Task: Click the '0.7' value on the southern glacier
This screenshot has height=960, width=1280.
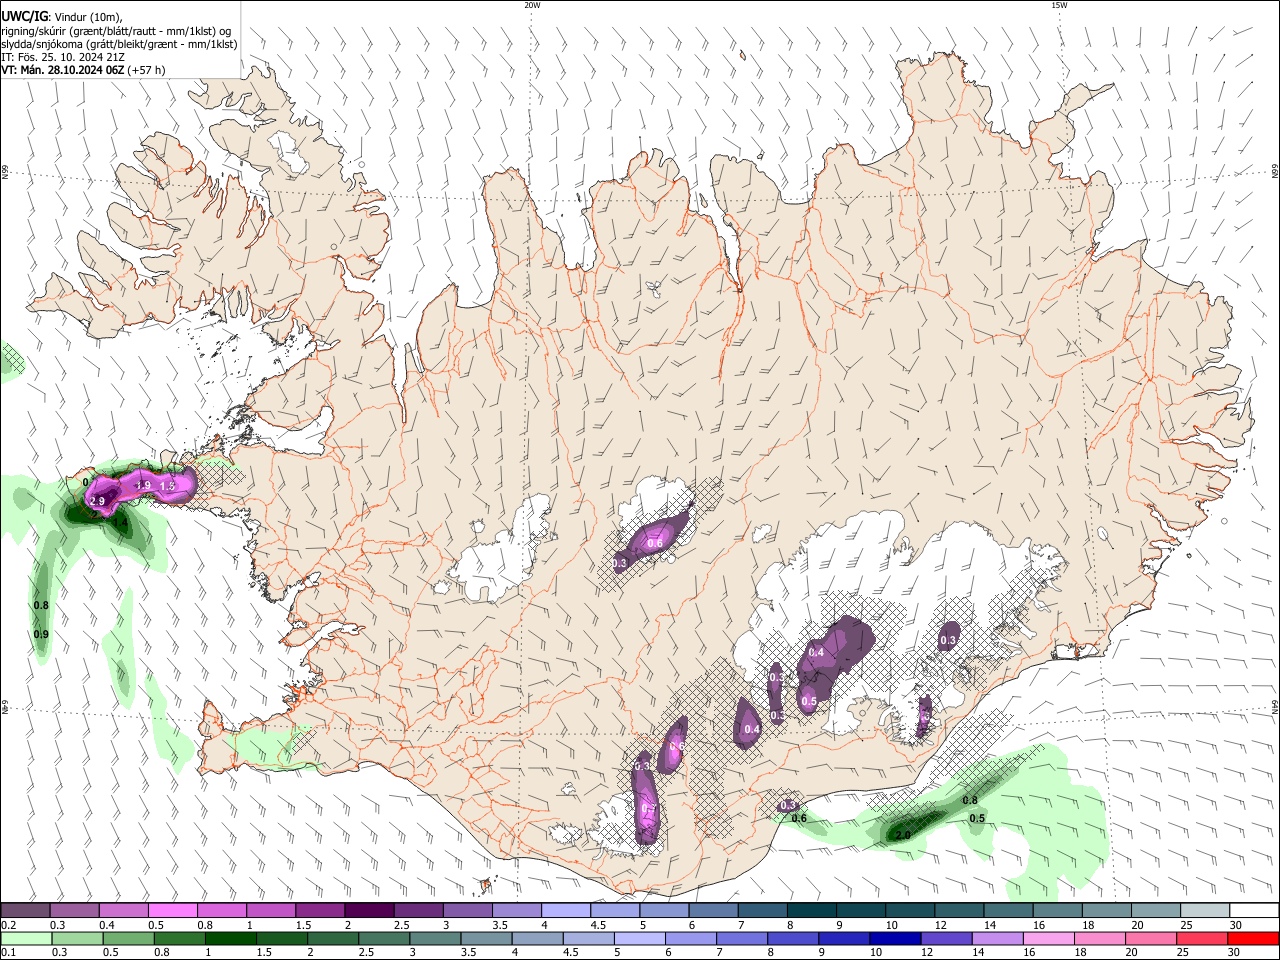Action: 647,808
